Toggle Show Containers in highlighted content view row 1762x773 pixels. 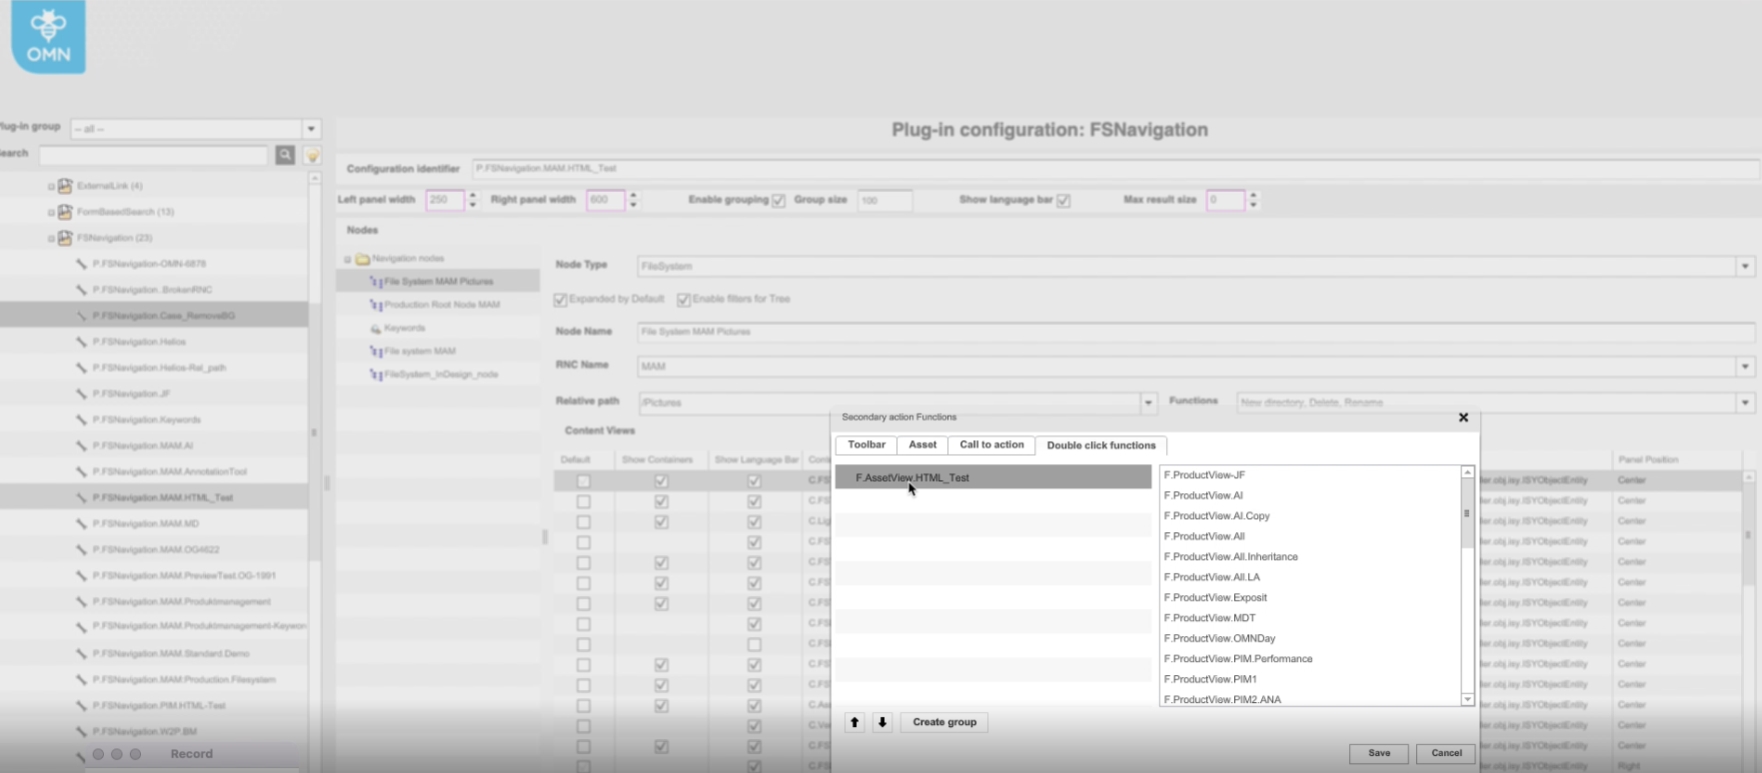661,481
